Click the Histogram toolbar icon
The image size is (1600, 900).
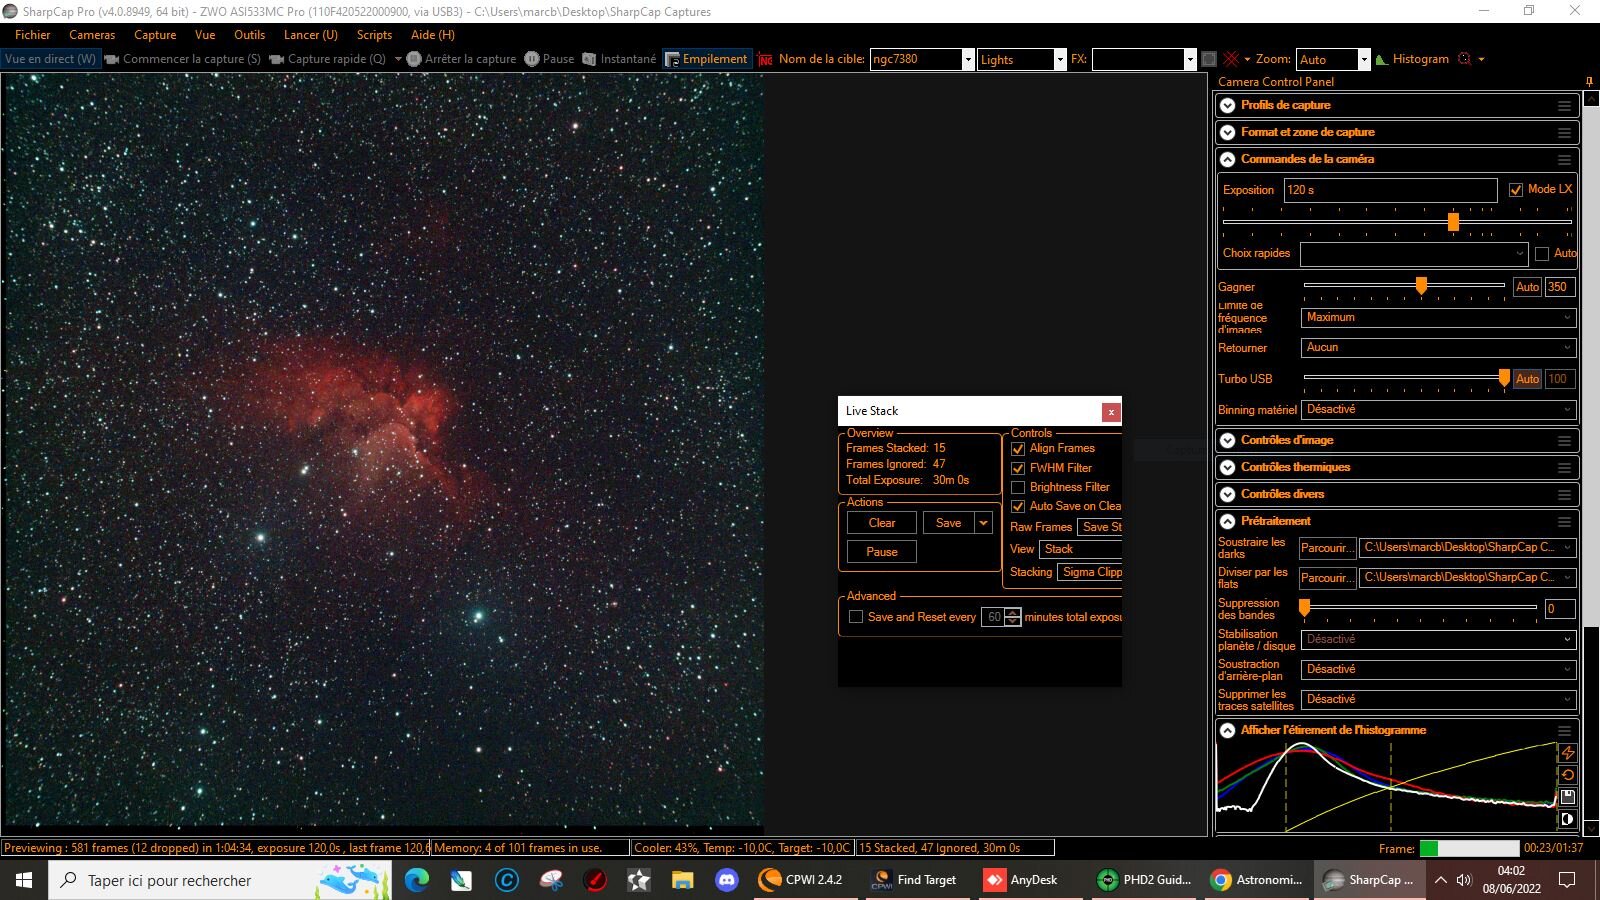click(1412, 59)
